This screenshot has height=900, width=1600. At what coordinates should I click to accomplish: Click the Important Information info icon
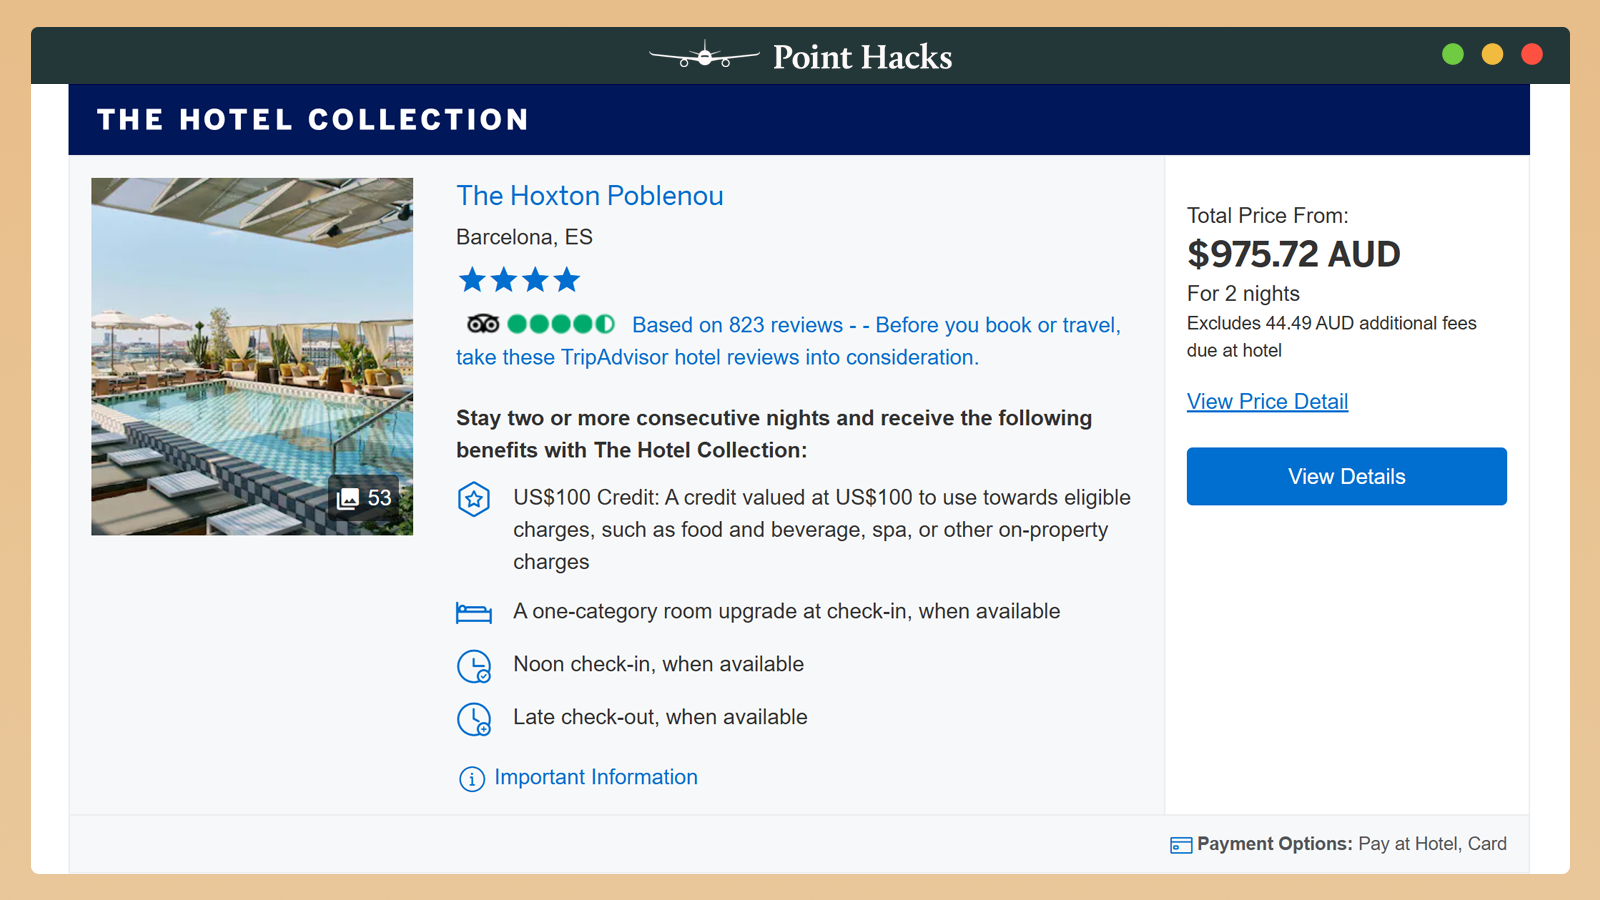(471, 779)
